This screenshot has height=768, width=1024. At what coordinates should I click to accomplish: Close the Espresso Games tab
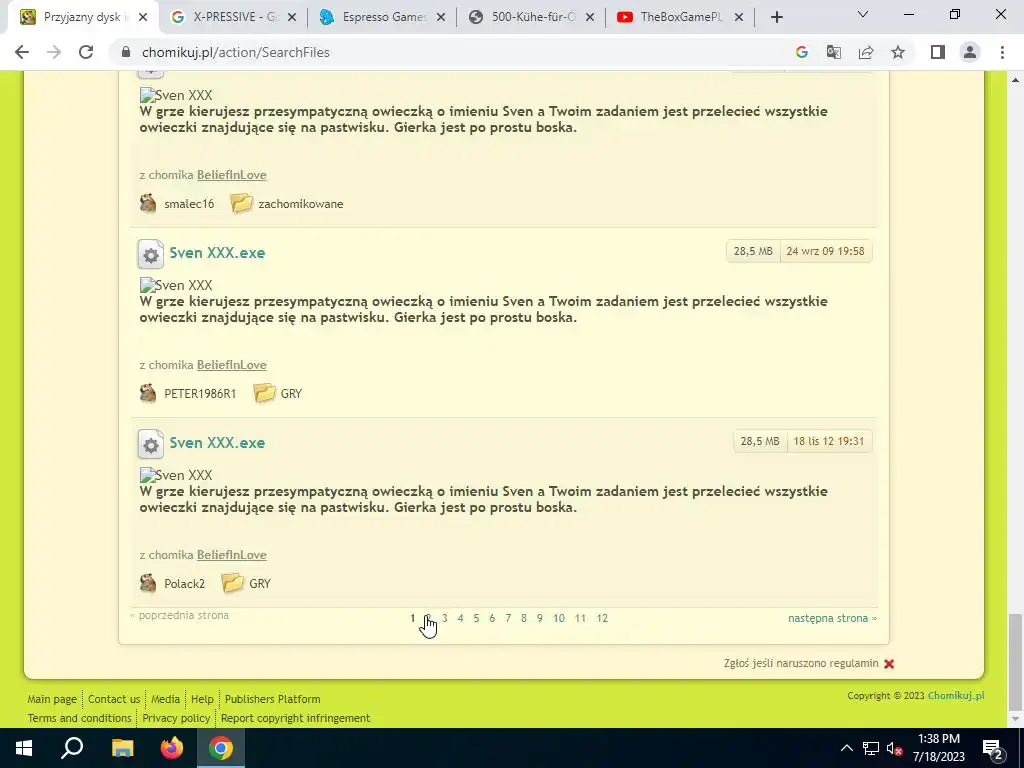click(441, 18)
